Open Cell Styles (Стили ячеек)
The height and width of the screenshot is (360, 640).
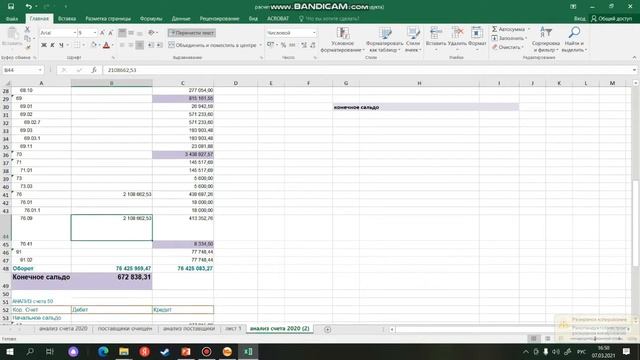[x=413, y=40]
